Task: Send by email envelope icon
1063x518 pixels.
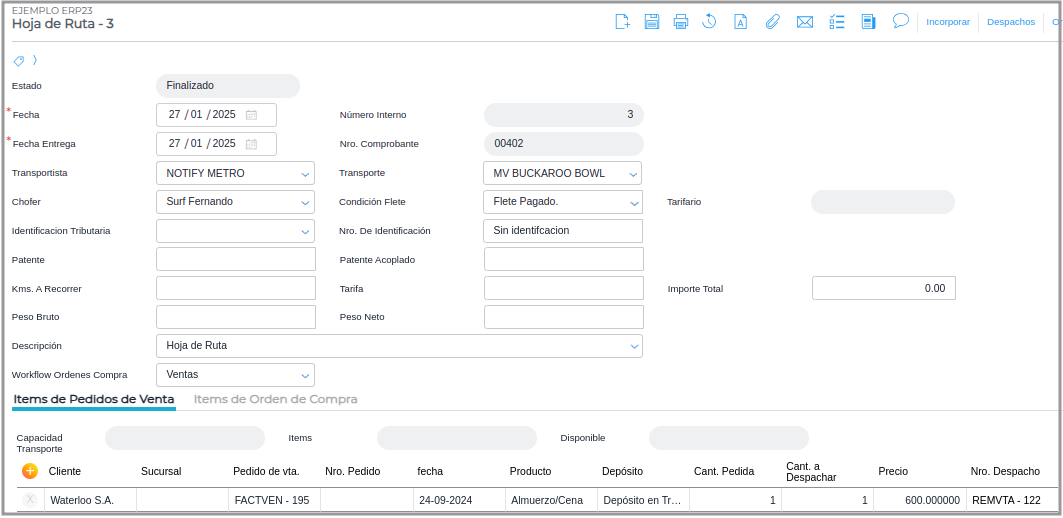Action: 804,22
